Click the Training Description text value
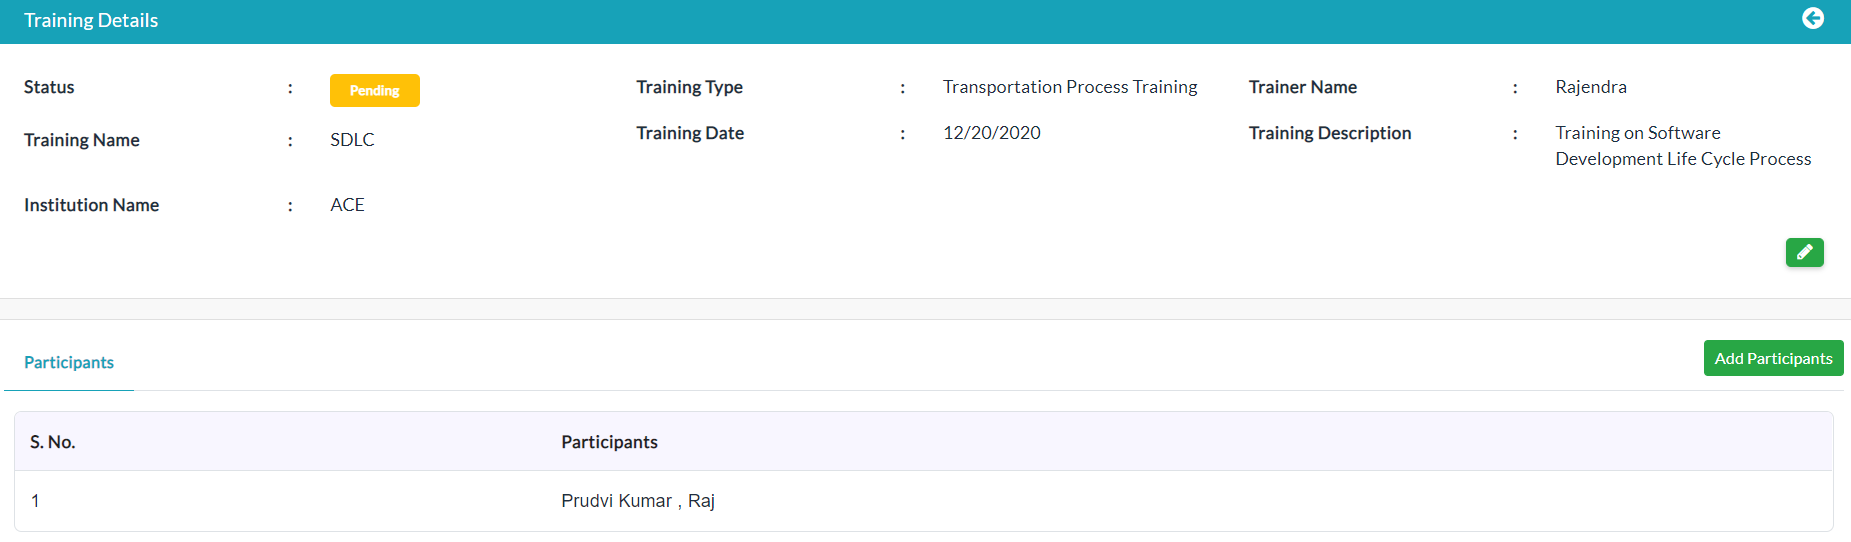Screen dimensions: 1851x542 pos(1683,146)
